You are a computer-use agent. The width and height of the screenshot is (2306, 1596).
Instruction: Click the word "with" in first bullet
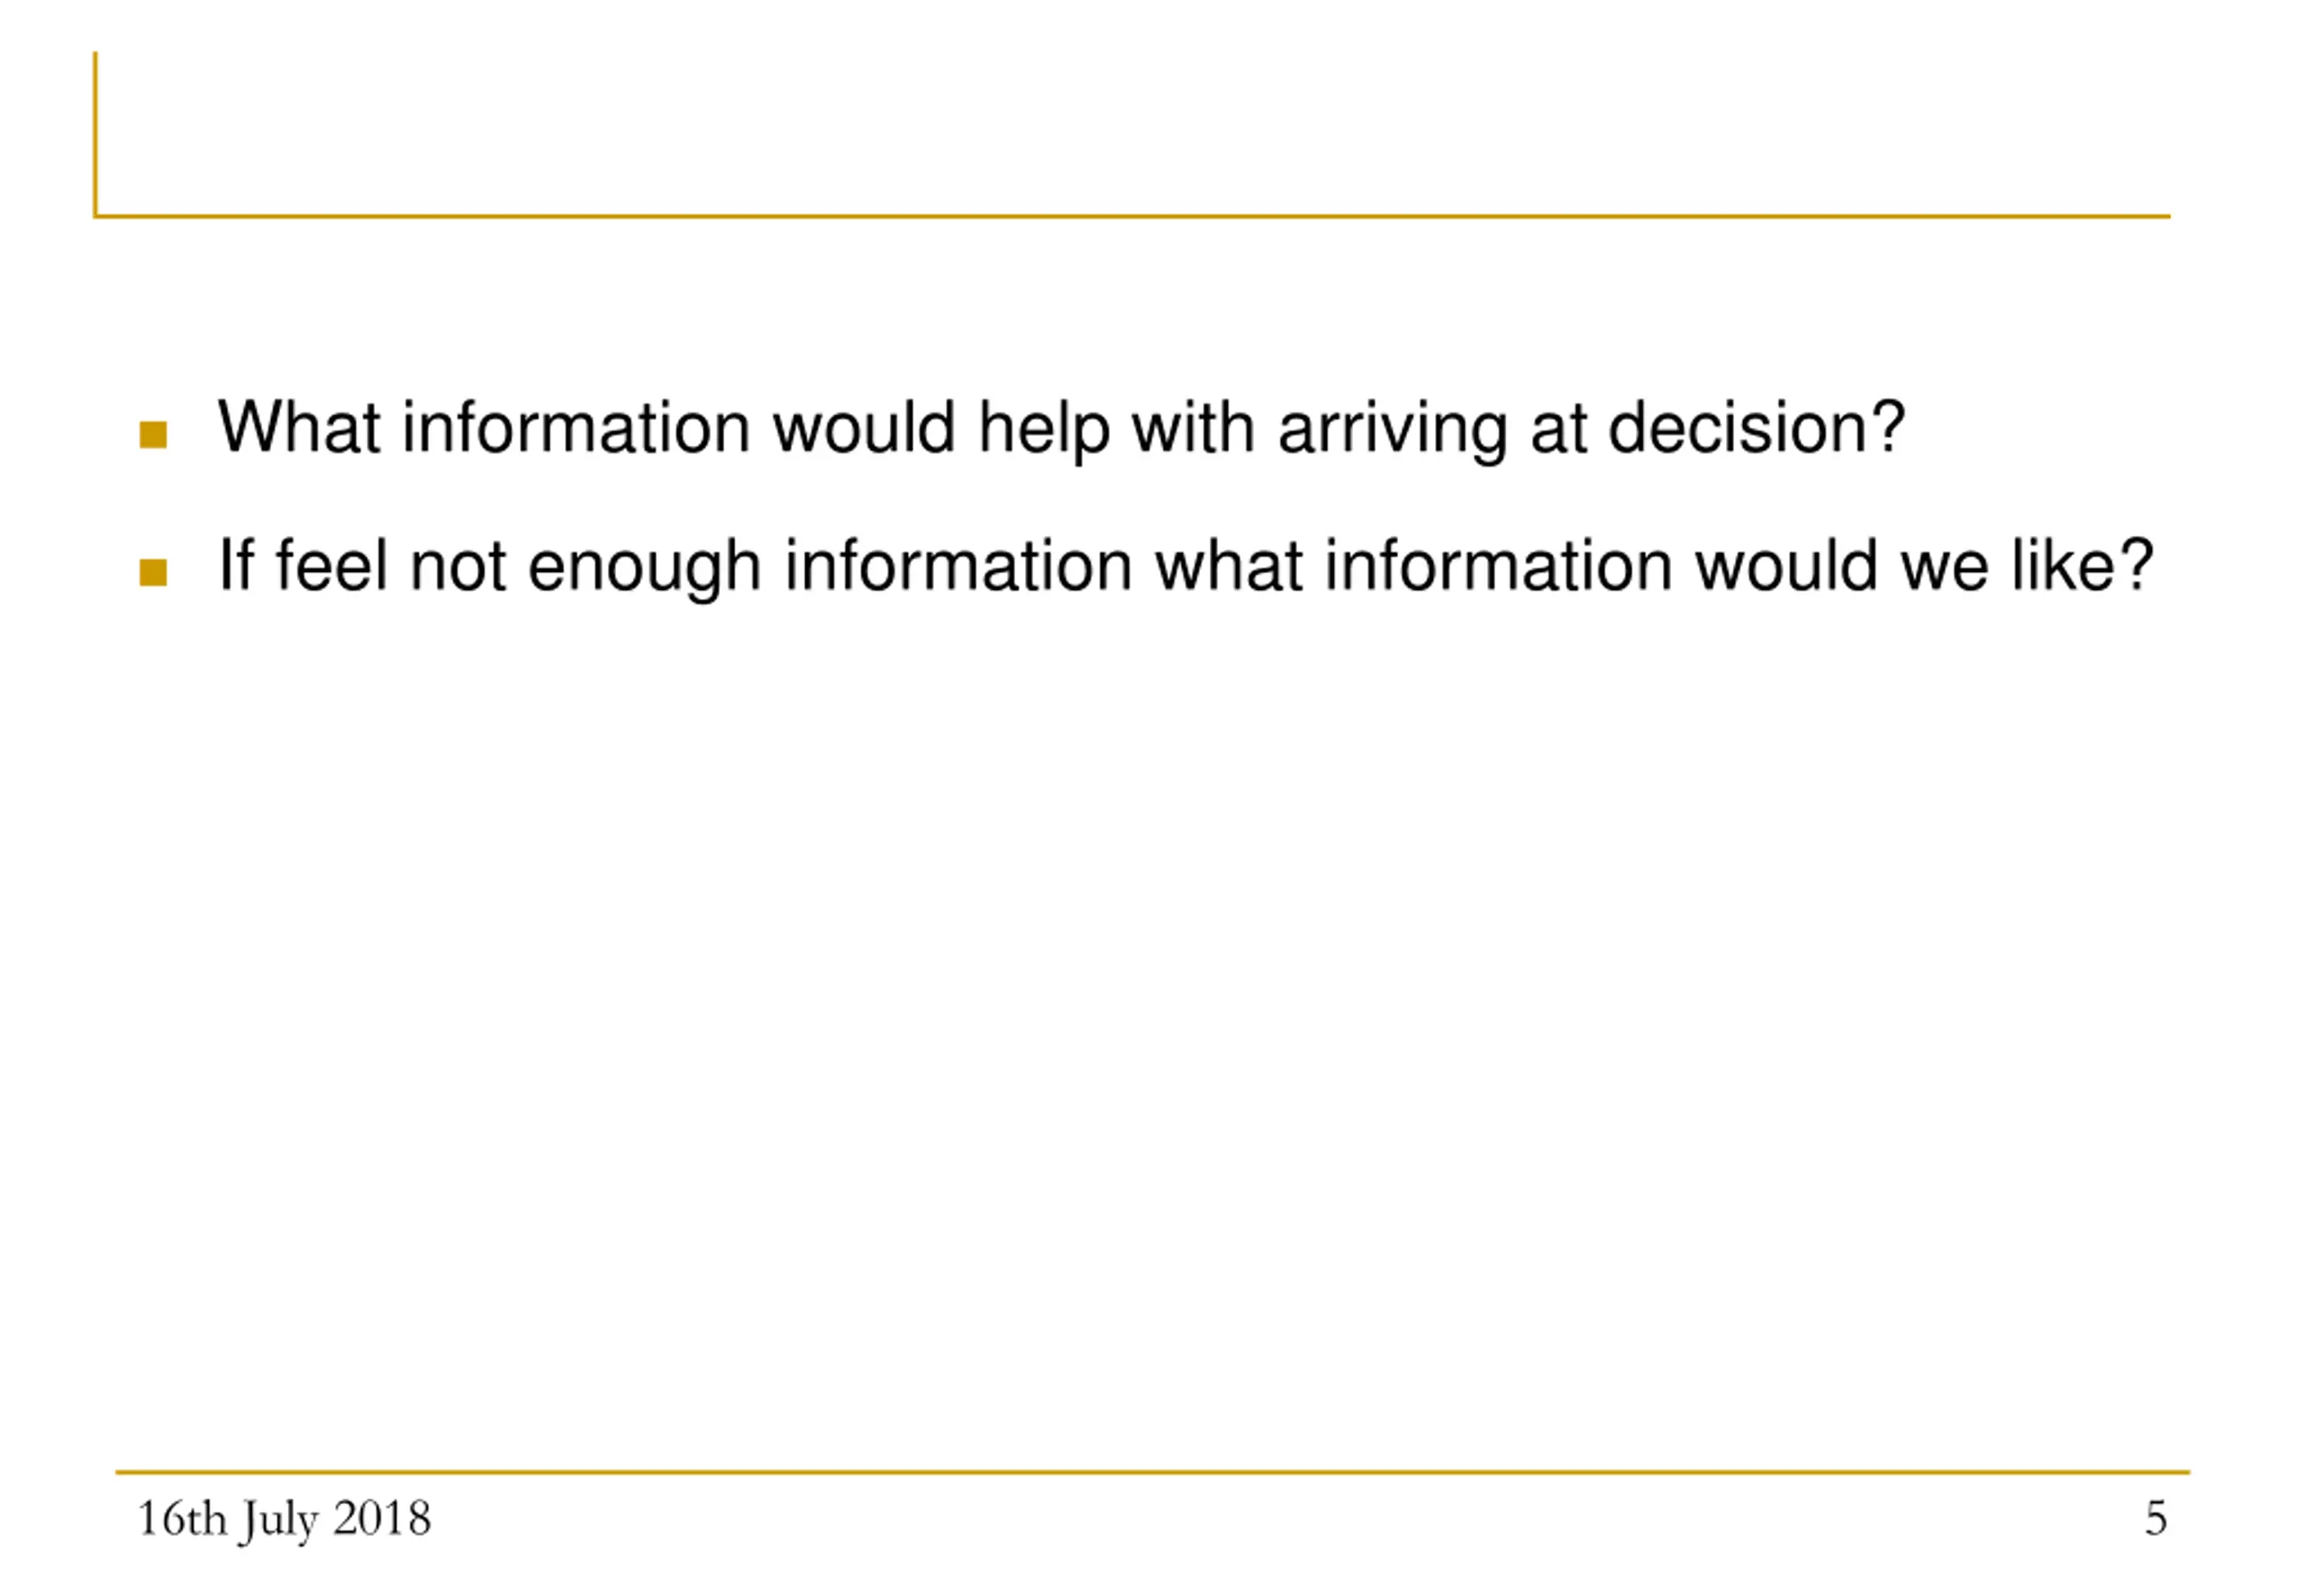(1193, 427)
